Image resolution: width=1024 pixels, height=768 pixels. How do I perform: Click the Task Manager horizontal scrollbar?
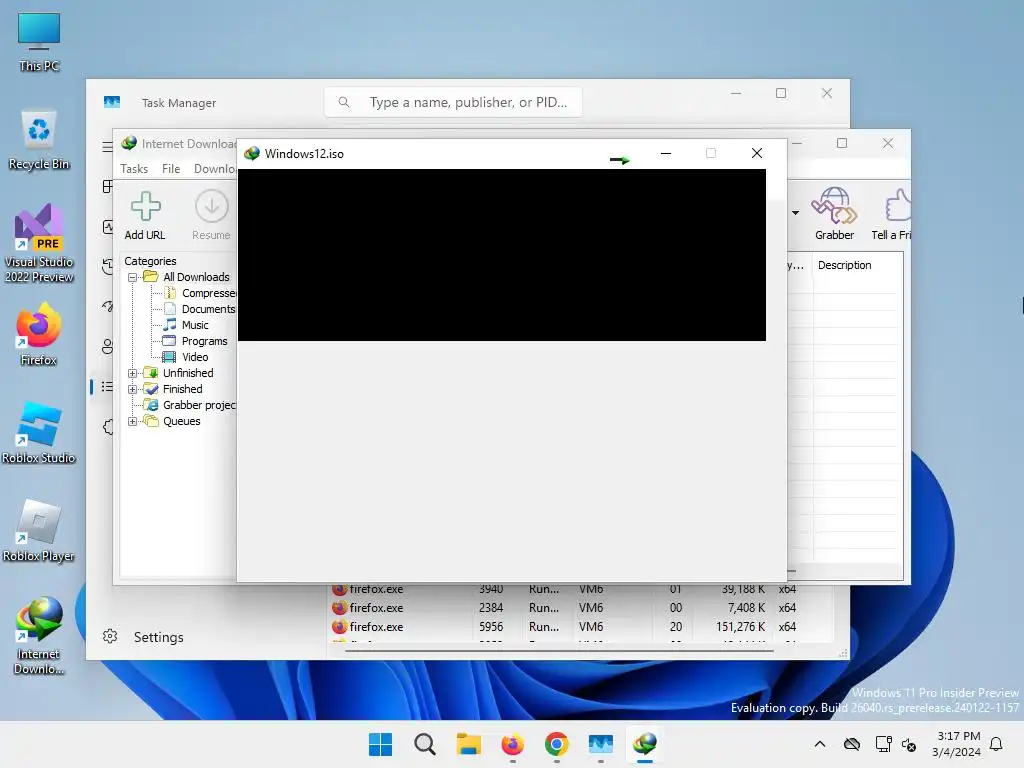(559, 650)
